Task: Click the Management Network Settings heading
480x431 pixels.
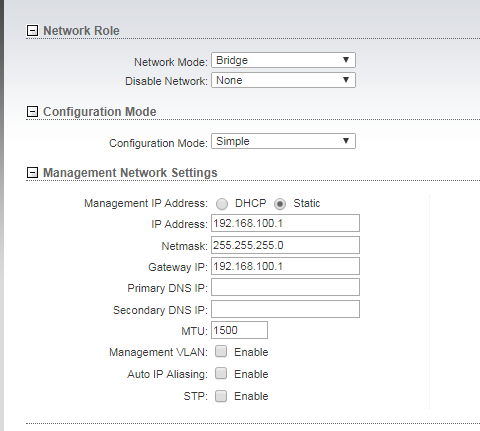Action: (x=130, y=173)
